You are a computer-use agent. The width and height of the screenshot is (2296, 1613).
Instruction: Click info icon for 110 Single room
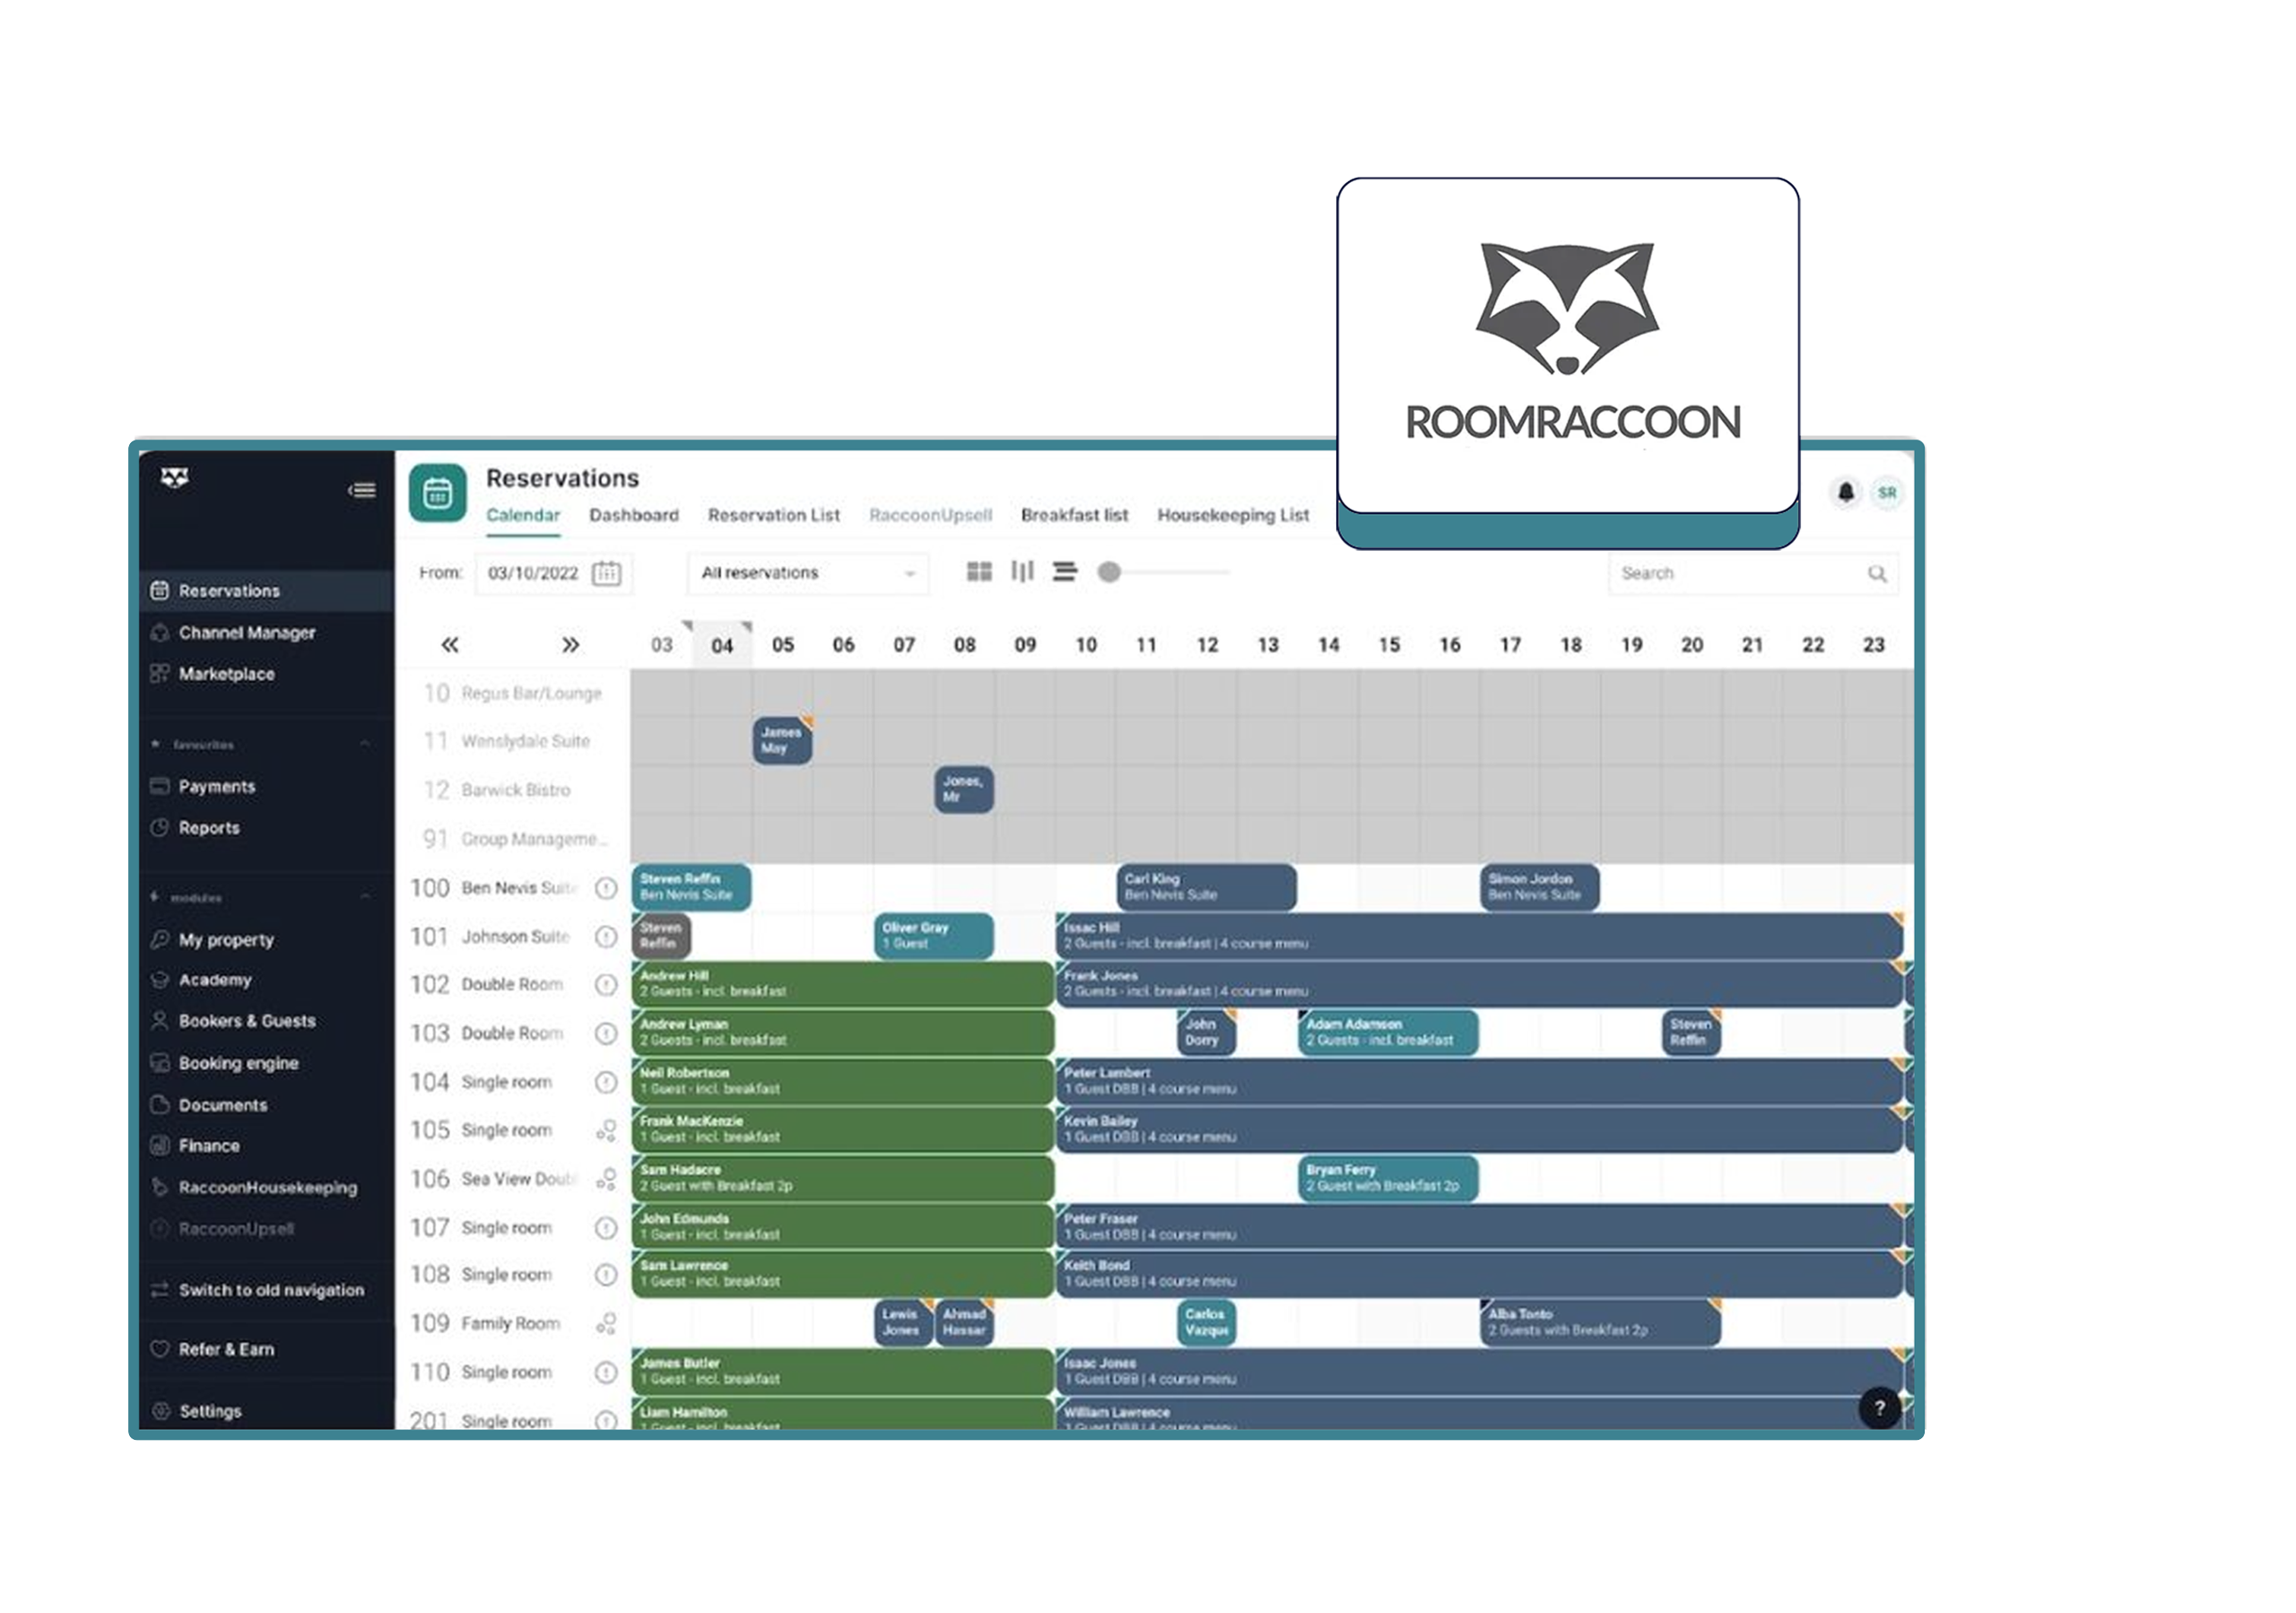tap(606, 1372)
